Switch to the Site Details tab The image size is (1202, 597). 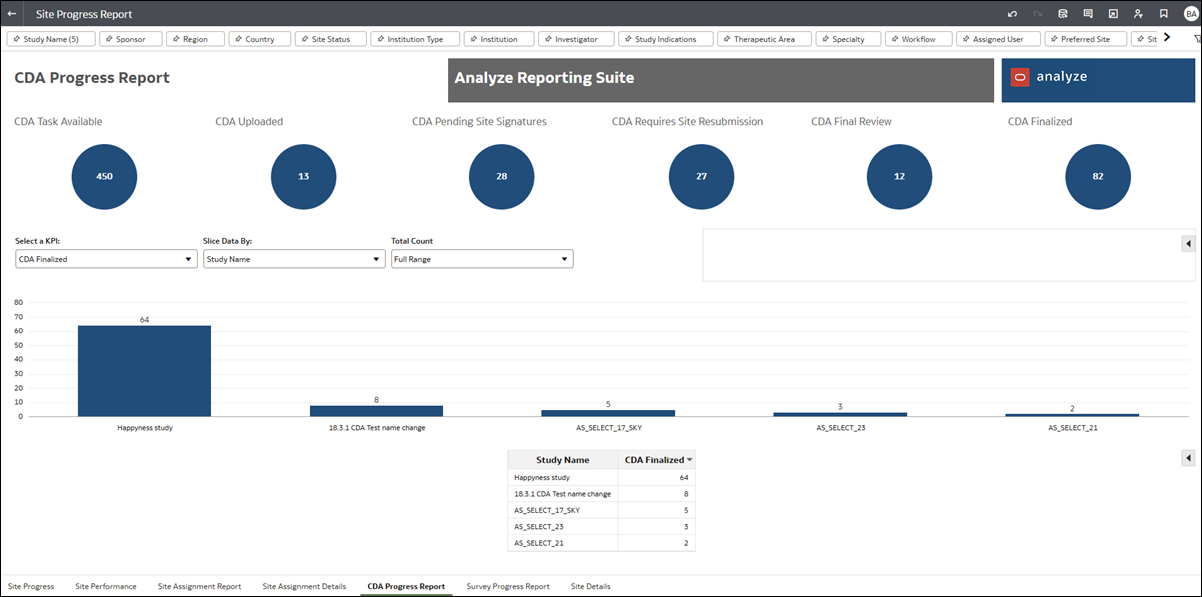(590, 586)
